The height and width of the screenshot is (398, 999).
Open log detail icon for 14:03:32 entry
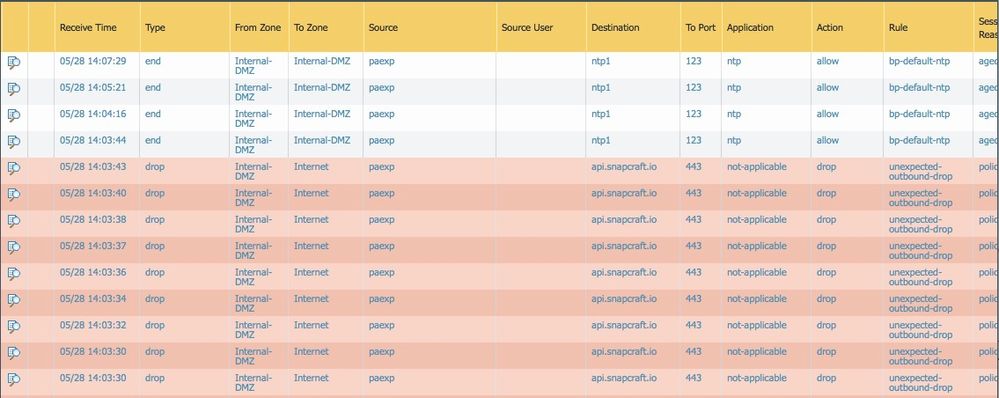coord(14,326)
